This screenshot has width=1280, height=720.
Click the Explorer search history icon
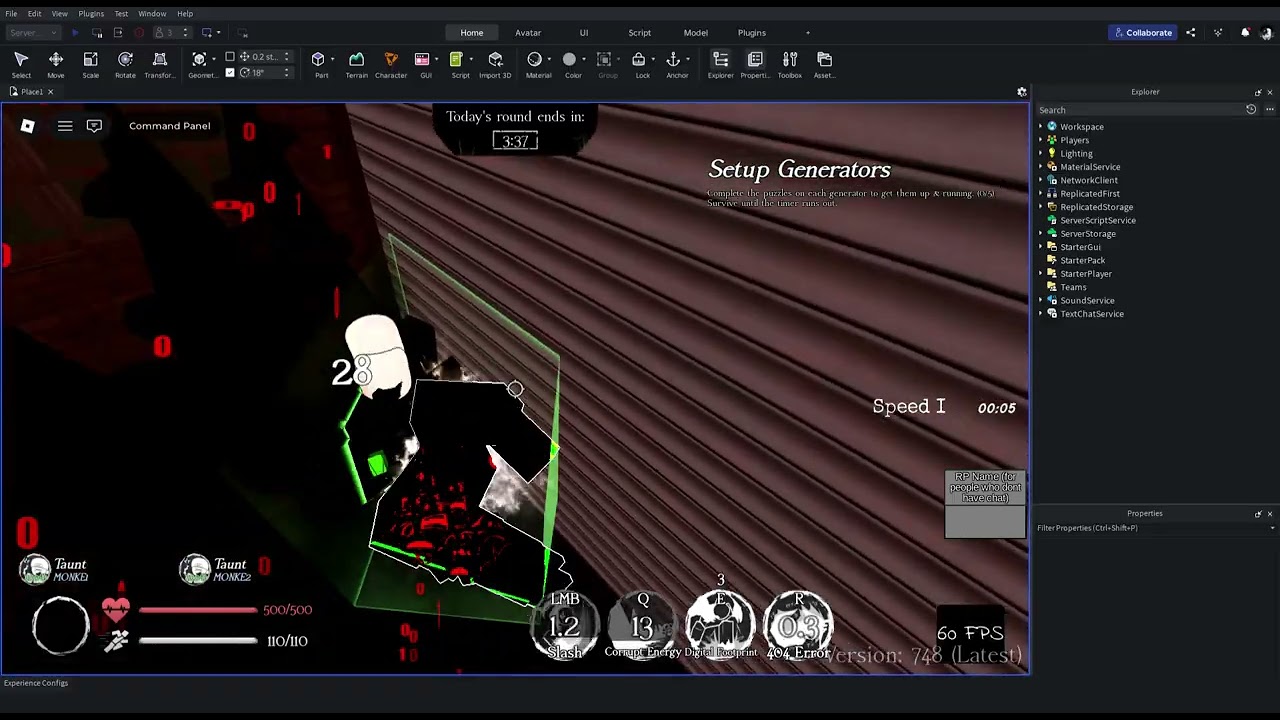pyautogui.click(x=1251, y=110)
